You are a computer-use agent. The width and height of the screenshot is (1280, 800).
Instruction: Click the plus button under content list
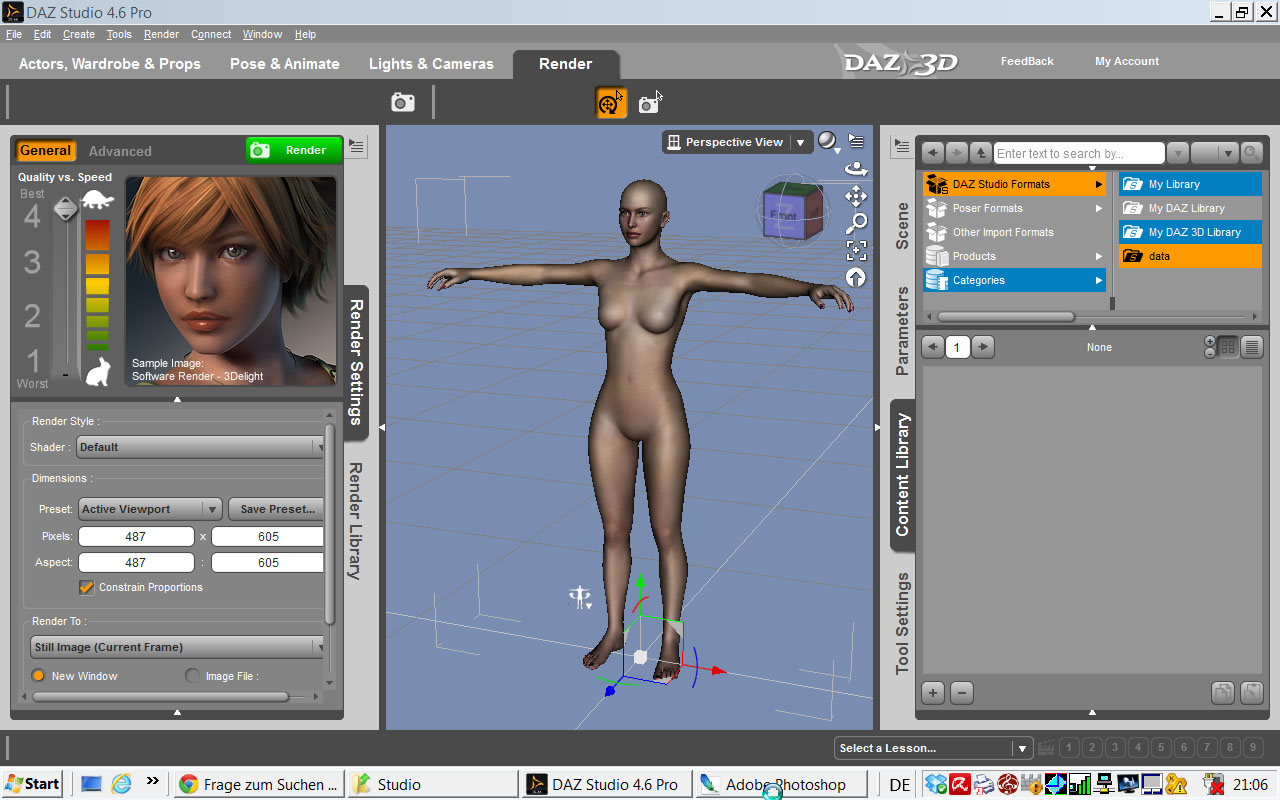[933, 692]
